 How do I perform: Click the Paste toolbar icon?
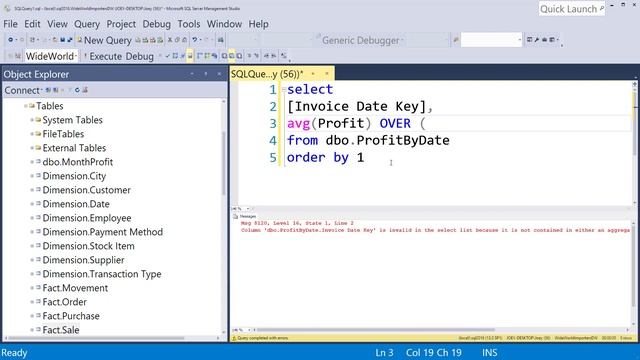184,40
